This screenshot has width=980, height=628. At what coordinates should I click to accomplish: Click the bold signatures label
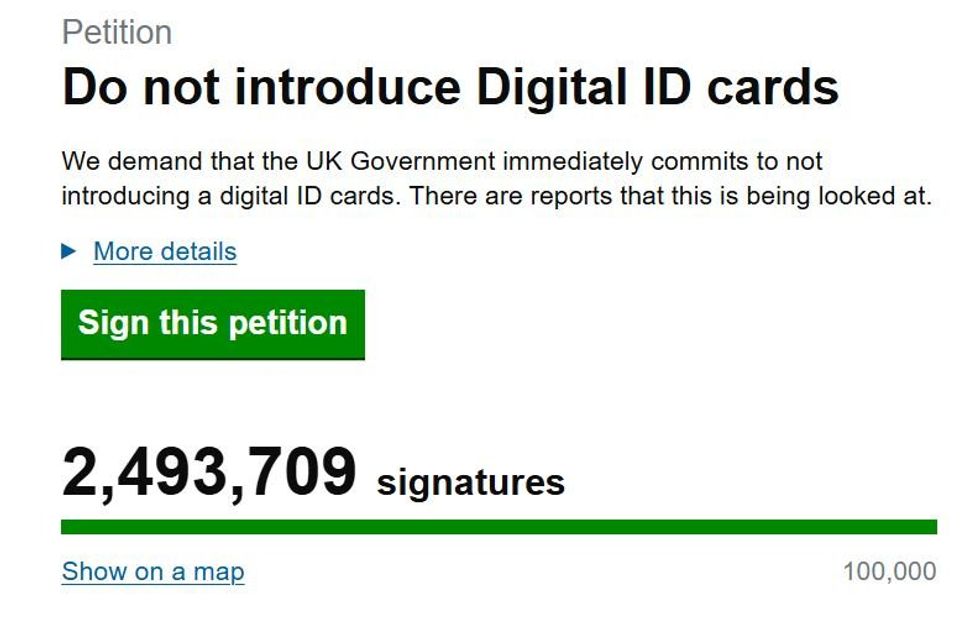pyautogui.click(x=470, y=482)
